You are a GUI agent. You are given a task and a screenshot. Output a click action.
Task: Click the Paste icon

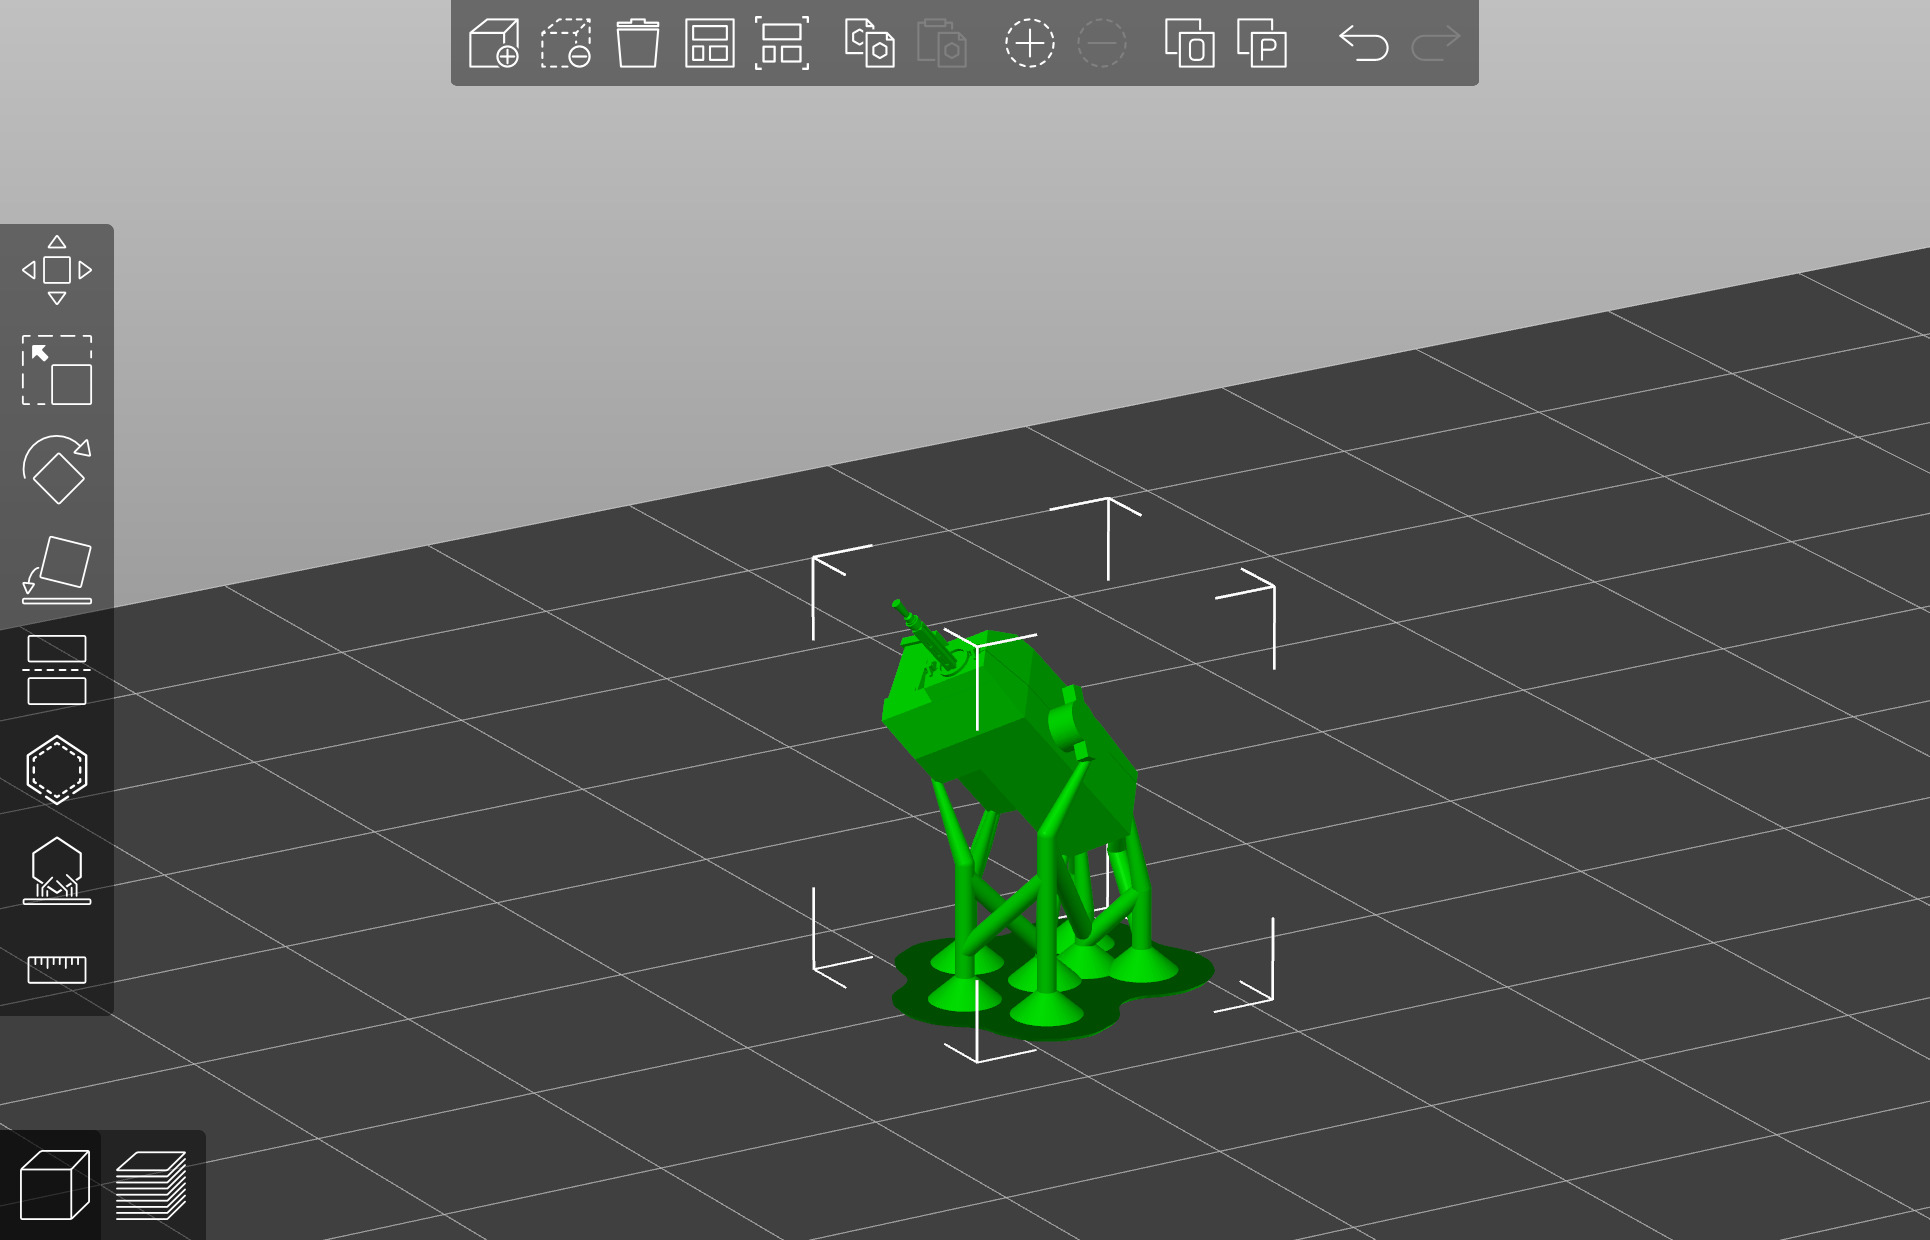pyautogui.click(x=942, y=43)
